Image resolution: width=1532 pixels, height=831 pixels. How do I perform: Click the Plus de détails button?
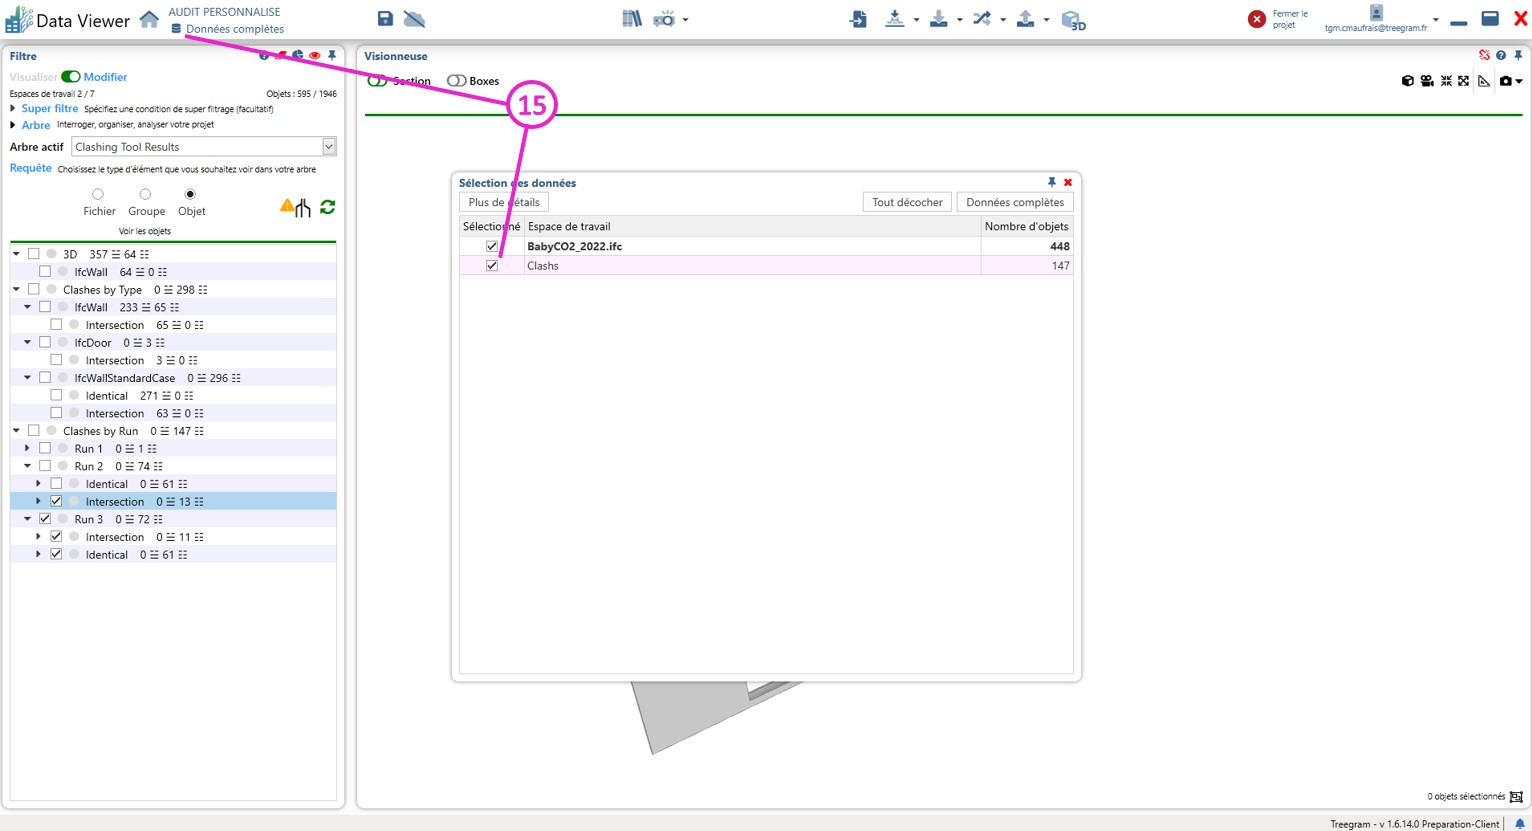pyautogui.click(x=504, y=202)
